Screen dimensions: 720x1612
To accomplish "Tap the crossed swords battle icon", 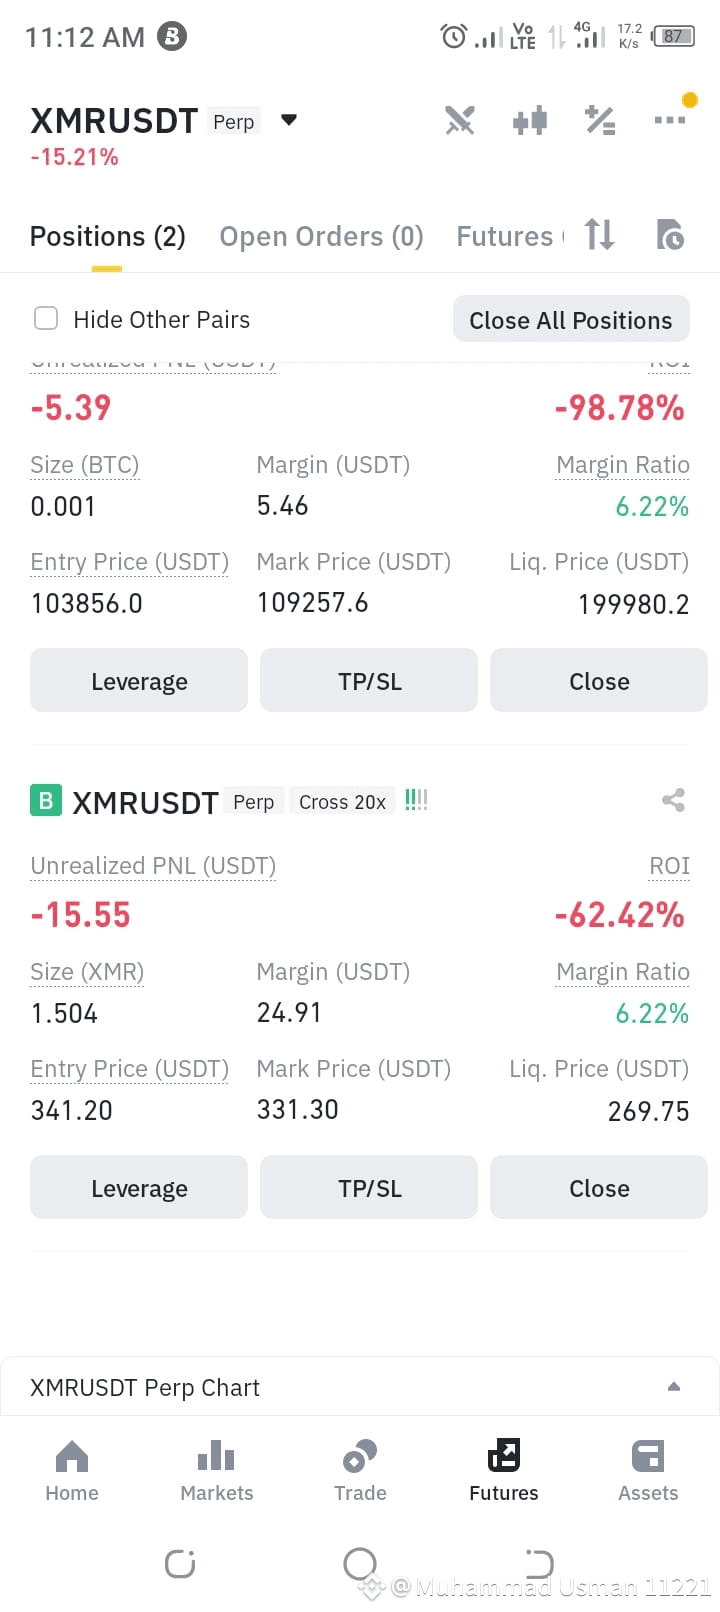I will 460,121.
